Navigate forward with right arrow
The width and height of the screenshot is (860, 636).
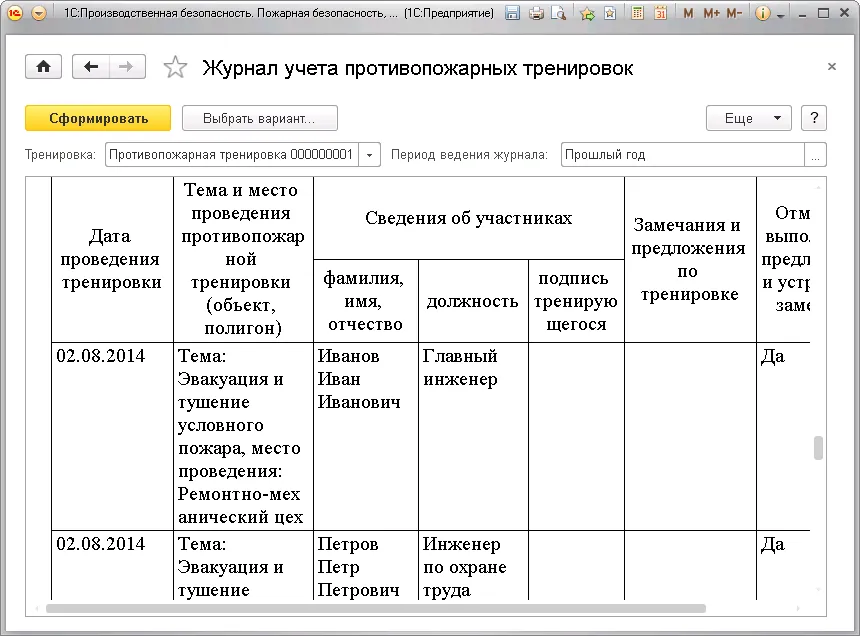point(127,67)
